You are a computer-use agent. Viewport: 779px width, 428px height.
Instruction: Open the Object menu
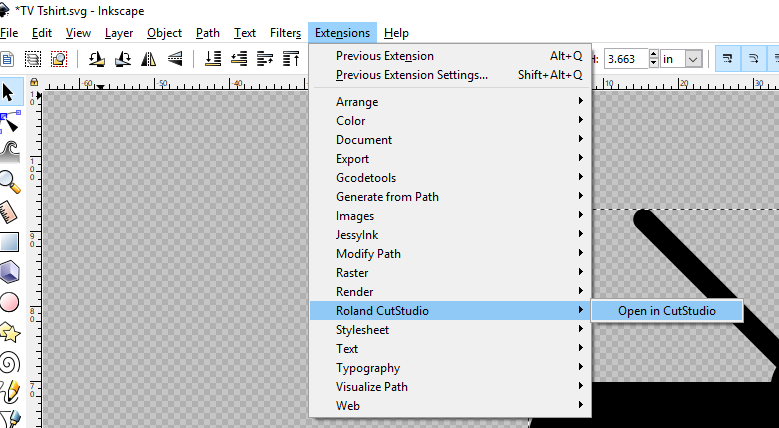(164, 33)
